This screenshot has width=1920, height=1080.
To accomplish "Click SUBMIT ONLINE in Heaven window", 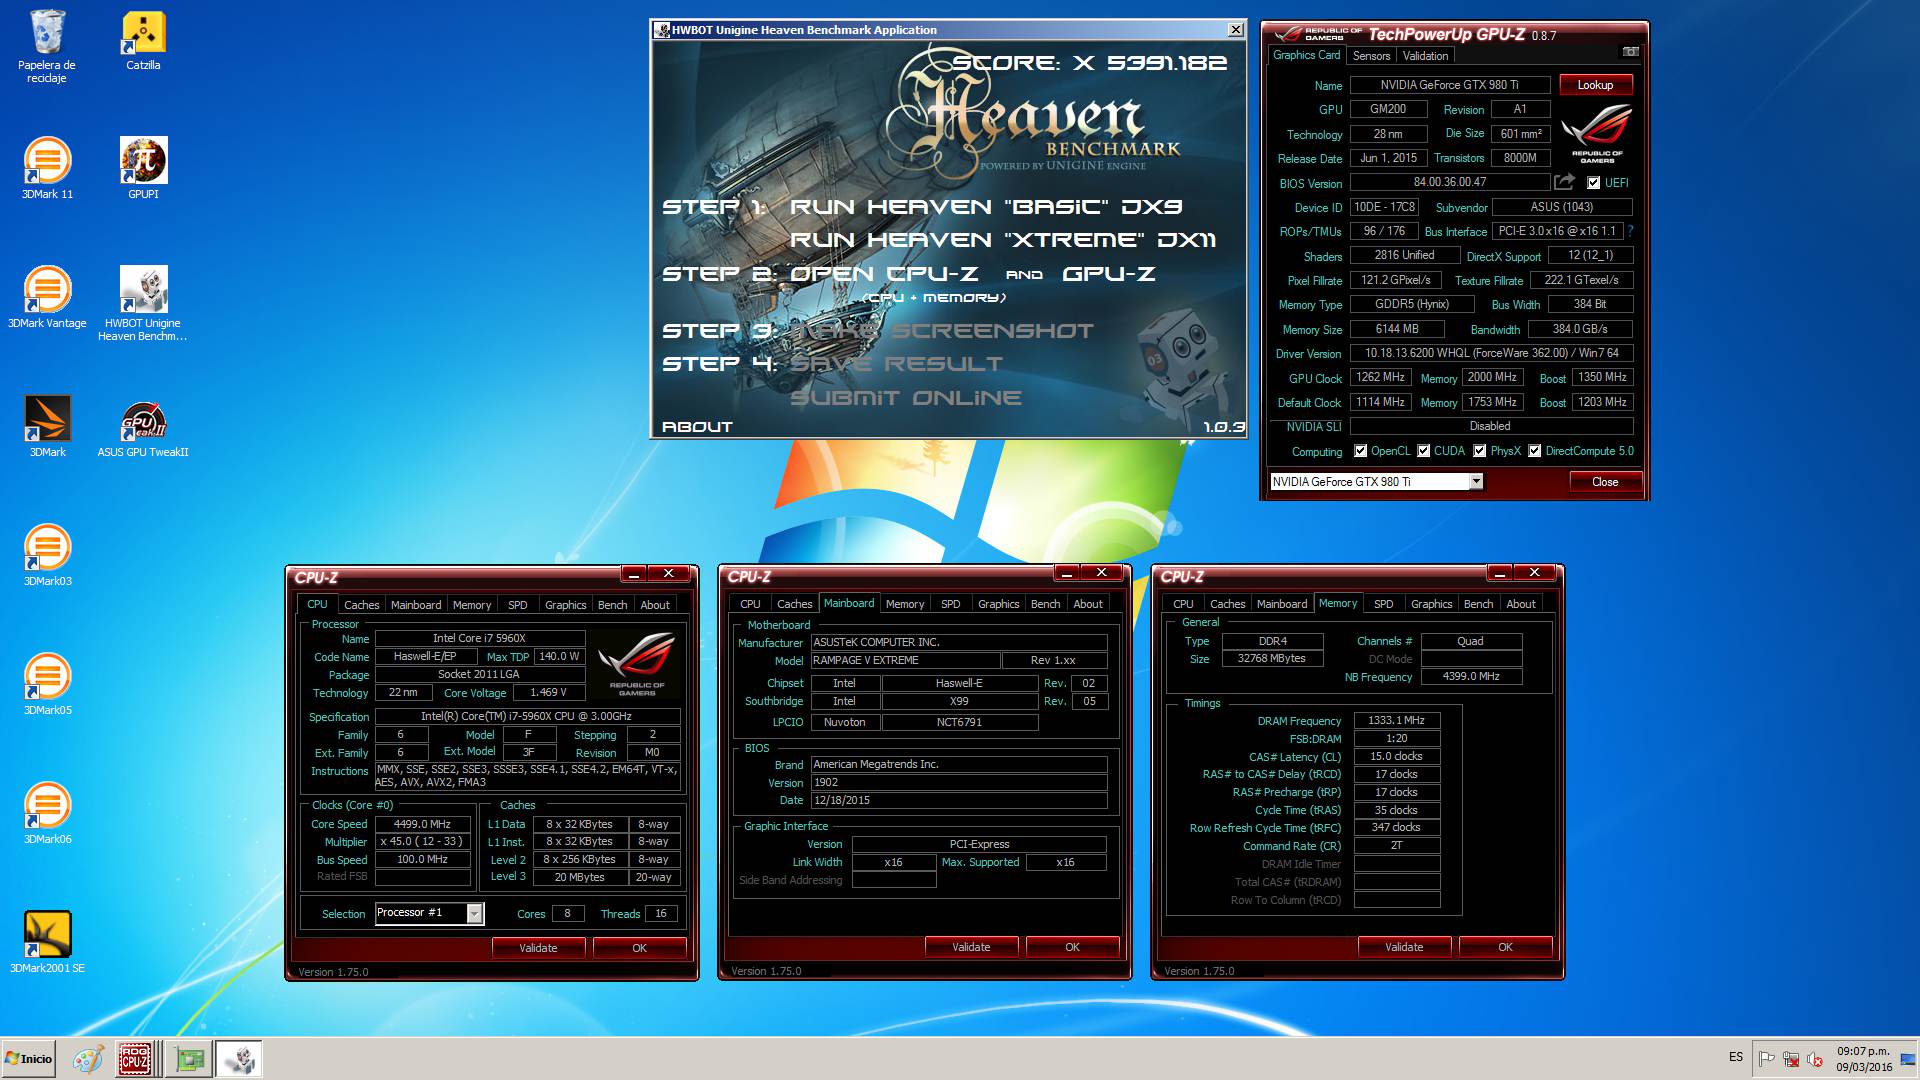I will click(906, 398).
